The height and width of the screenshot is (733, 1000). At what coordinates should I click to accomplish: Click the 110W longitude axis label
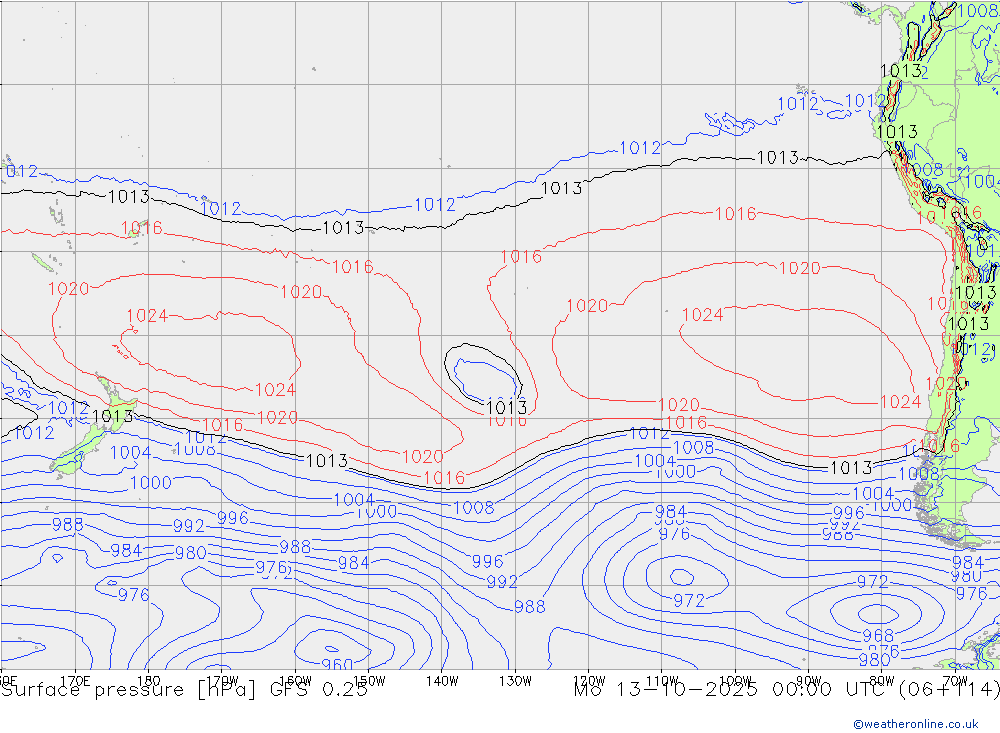[662, 681]
